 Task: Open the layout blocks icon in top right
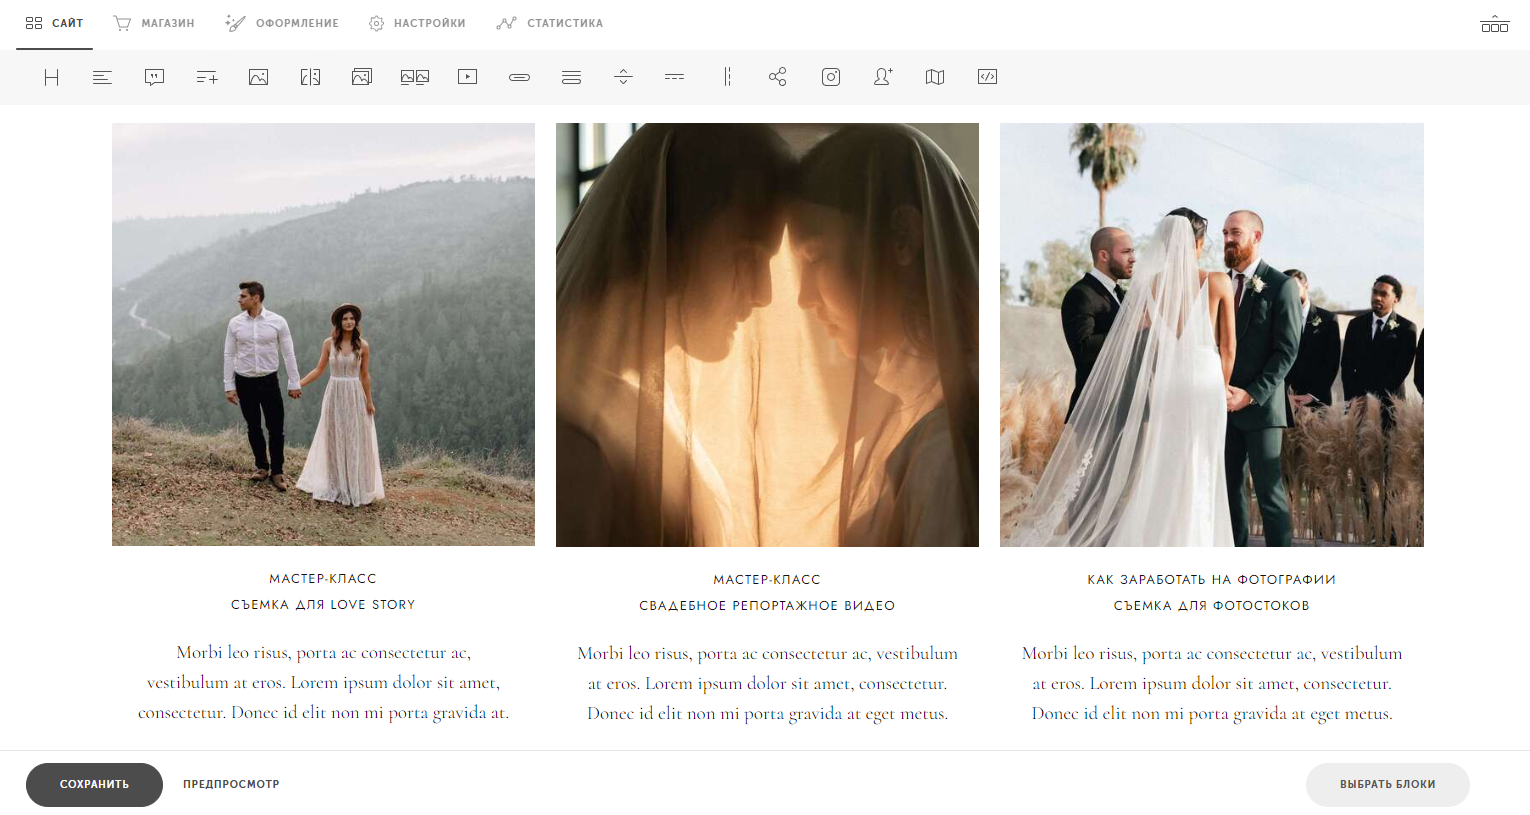[1494, 24]
